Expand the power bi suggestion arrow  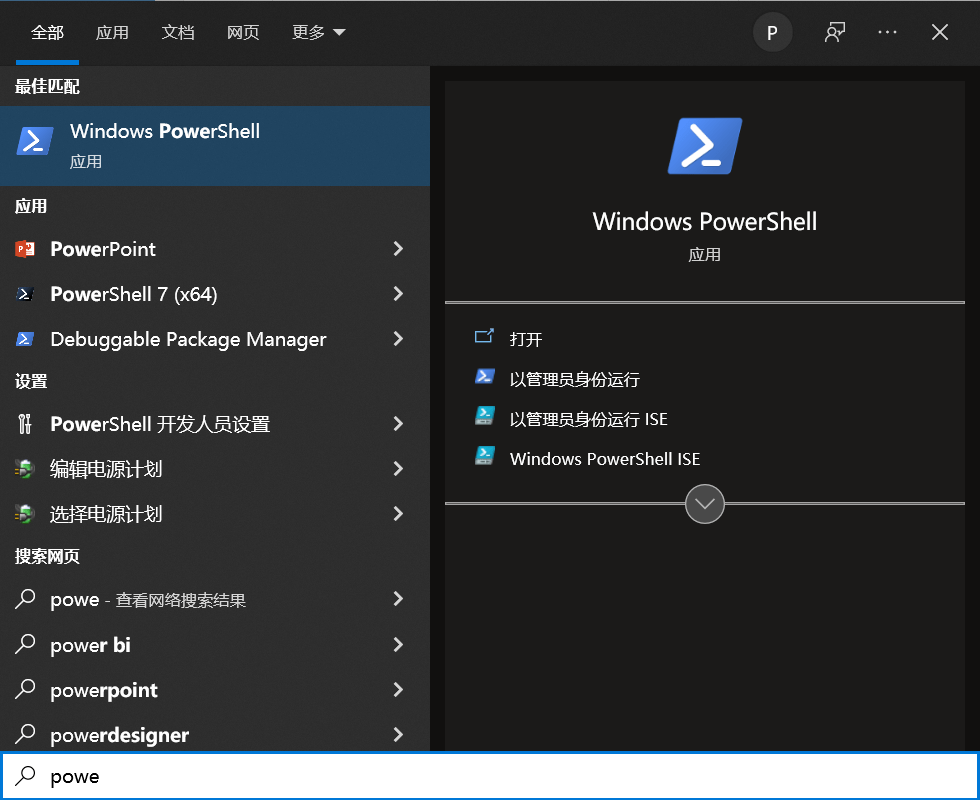pyautogui.click(x=398, y=644)
